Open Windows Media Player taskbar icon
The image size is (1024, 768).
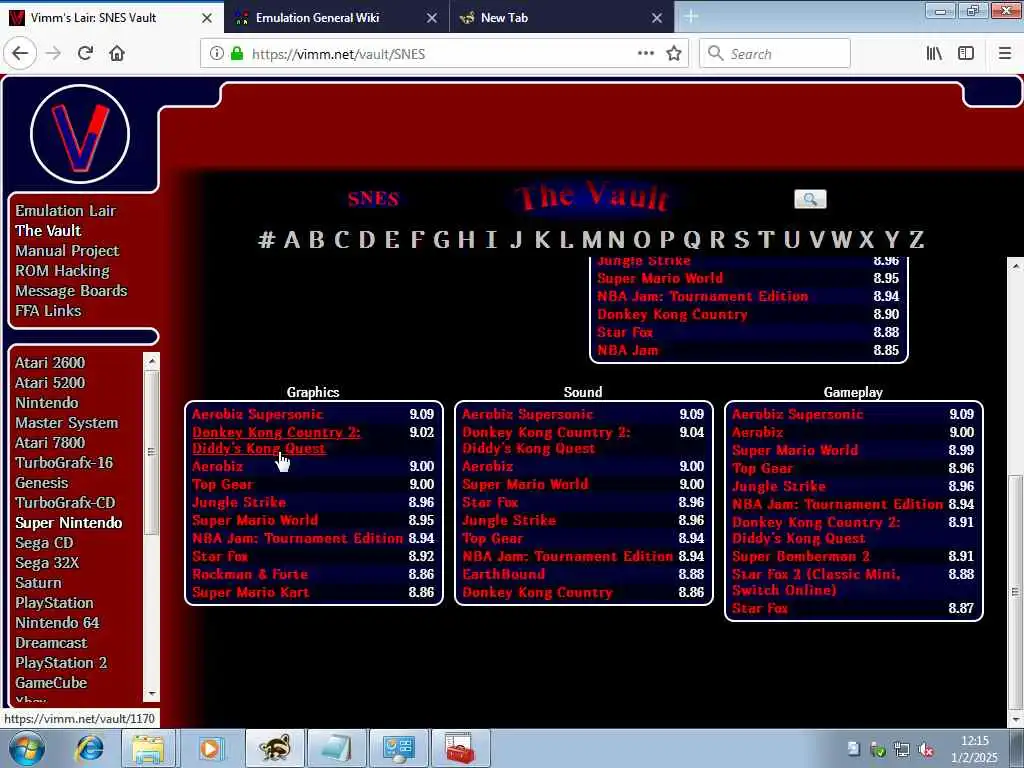tap(210, 748)
